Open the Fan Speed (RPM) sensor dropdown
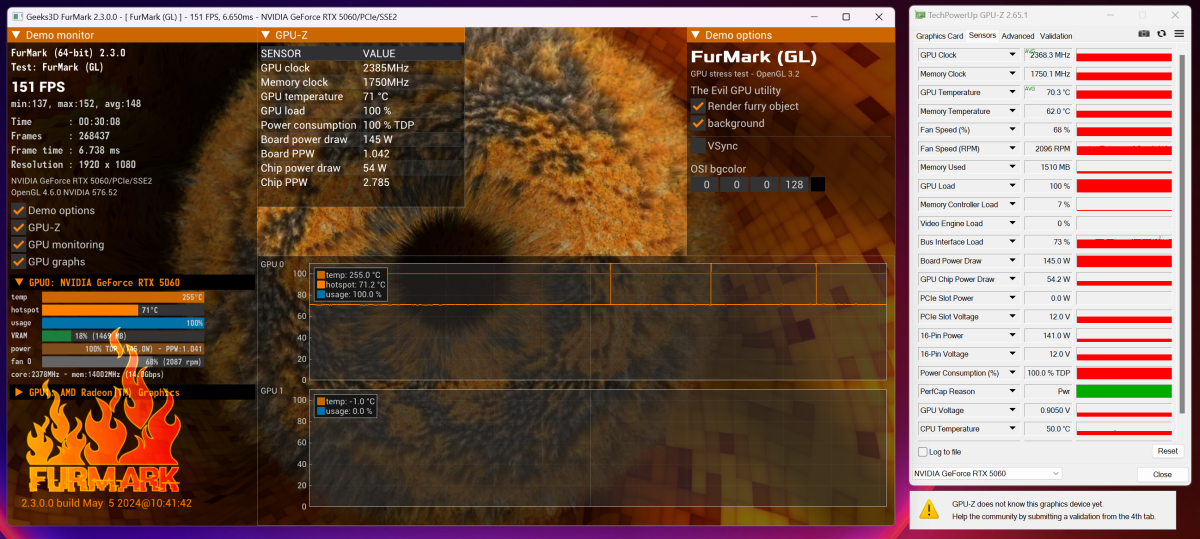The width and height of the screenshot is (1200, 539). [x=1012, y=149]
